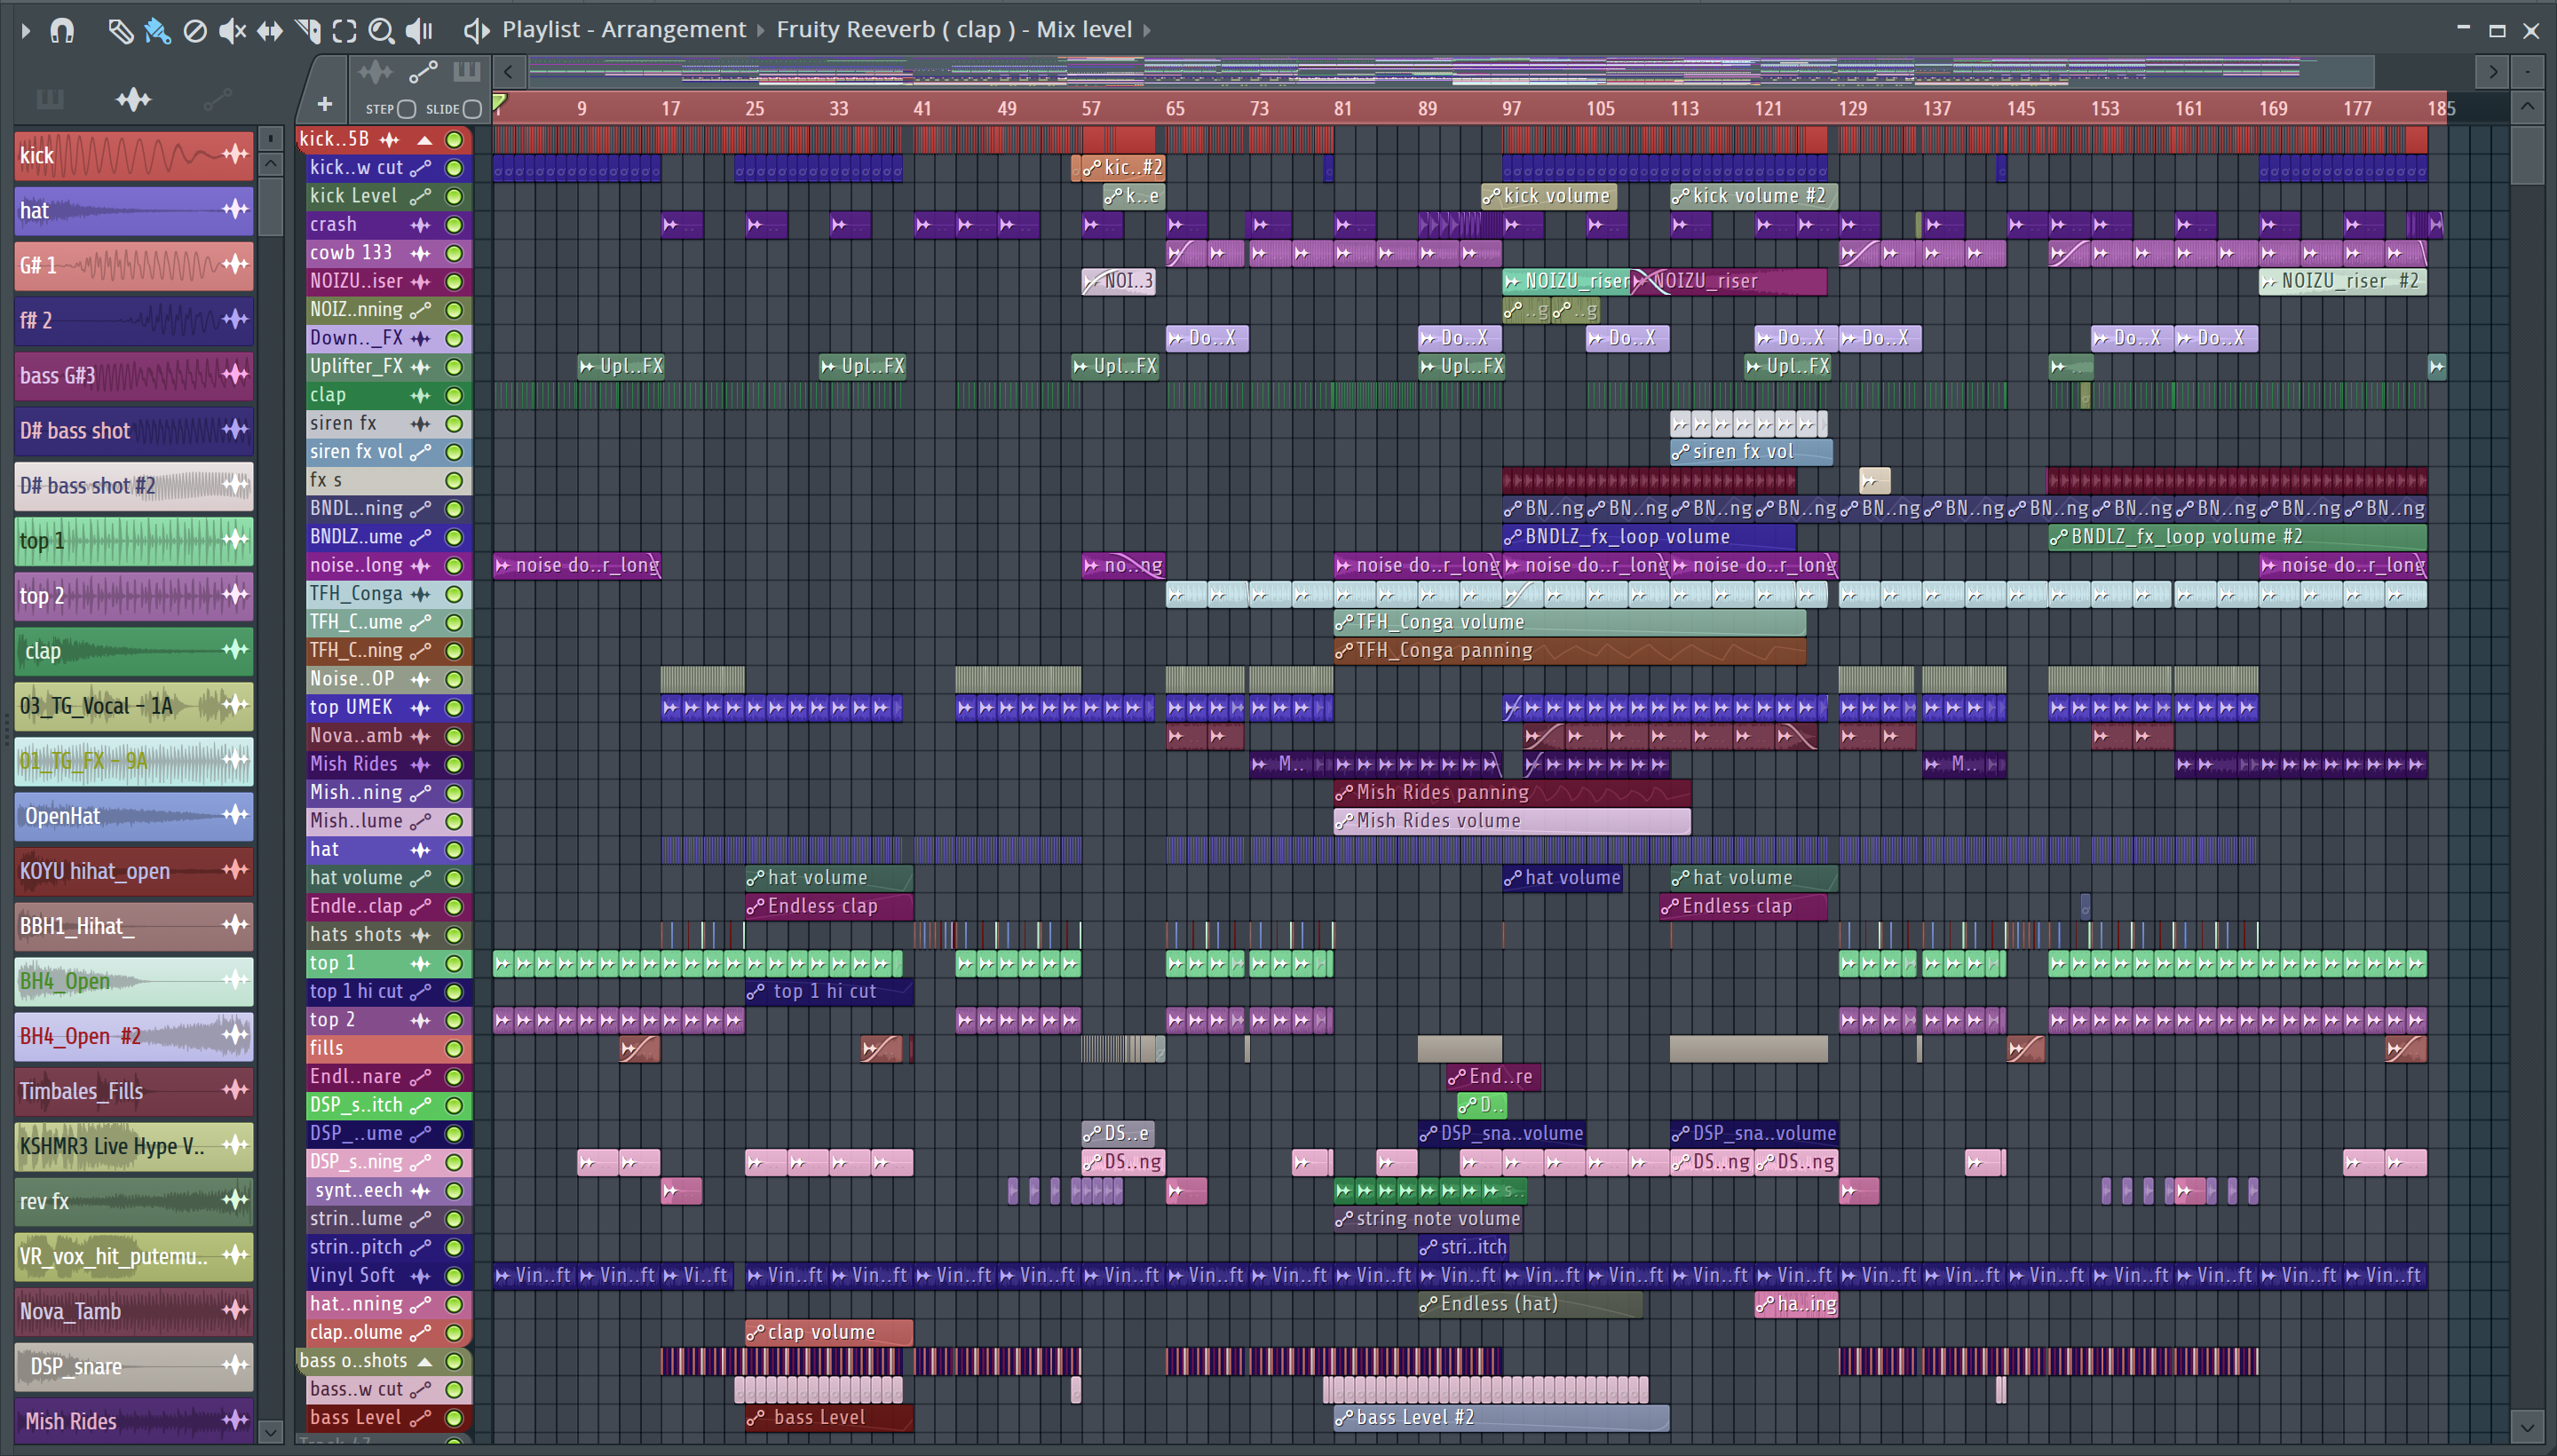Click Fruity Reeverb ( clap ) - Mix level breadcrumb
Screen dimensions: 2557x1456
coord(954,30)
